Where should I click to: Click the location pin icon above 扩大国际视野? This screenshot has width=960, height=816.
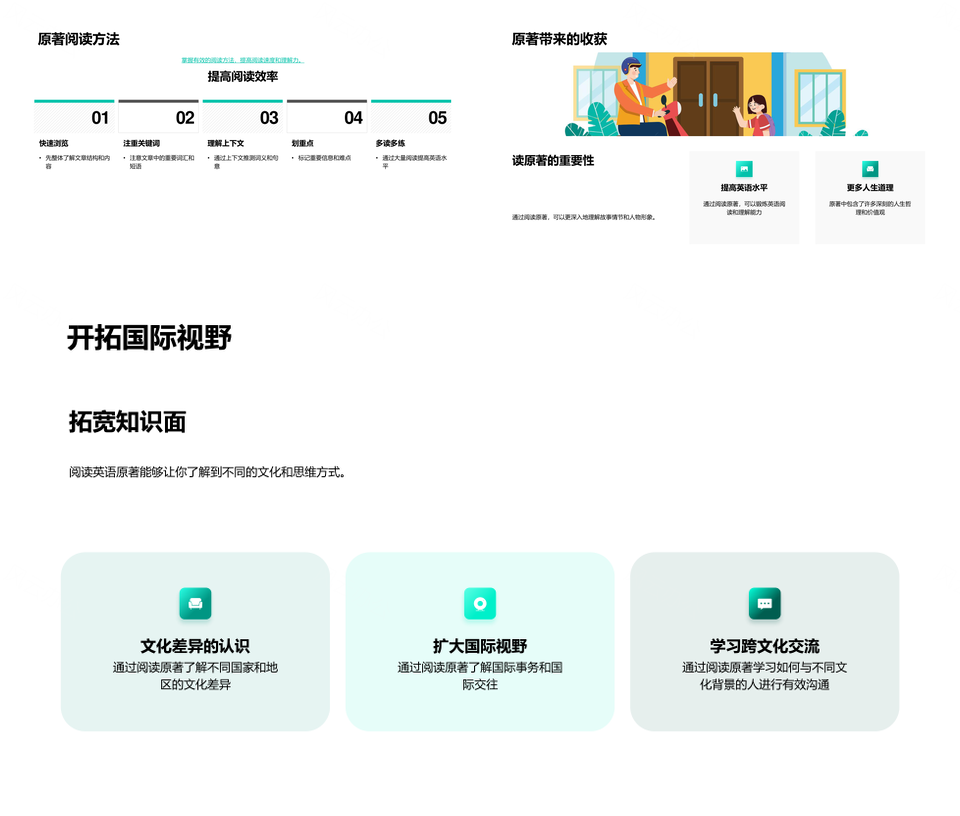click(480, 603)
